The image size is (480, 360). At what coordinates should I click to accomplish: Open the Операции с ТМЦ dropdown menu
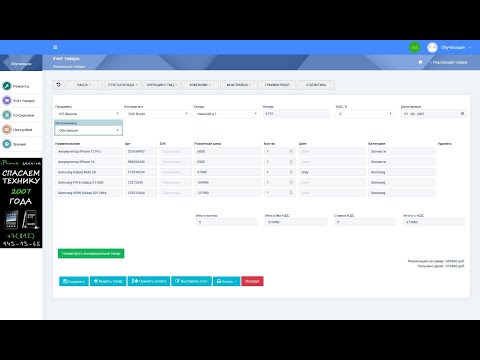click(x=162, y=85)
